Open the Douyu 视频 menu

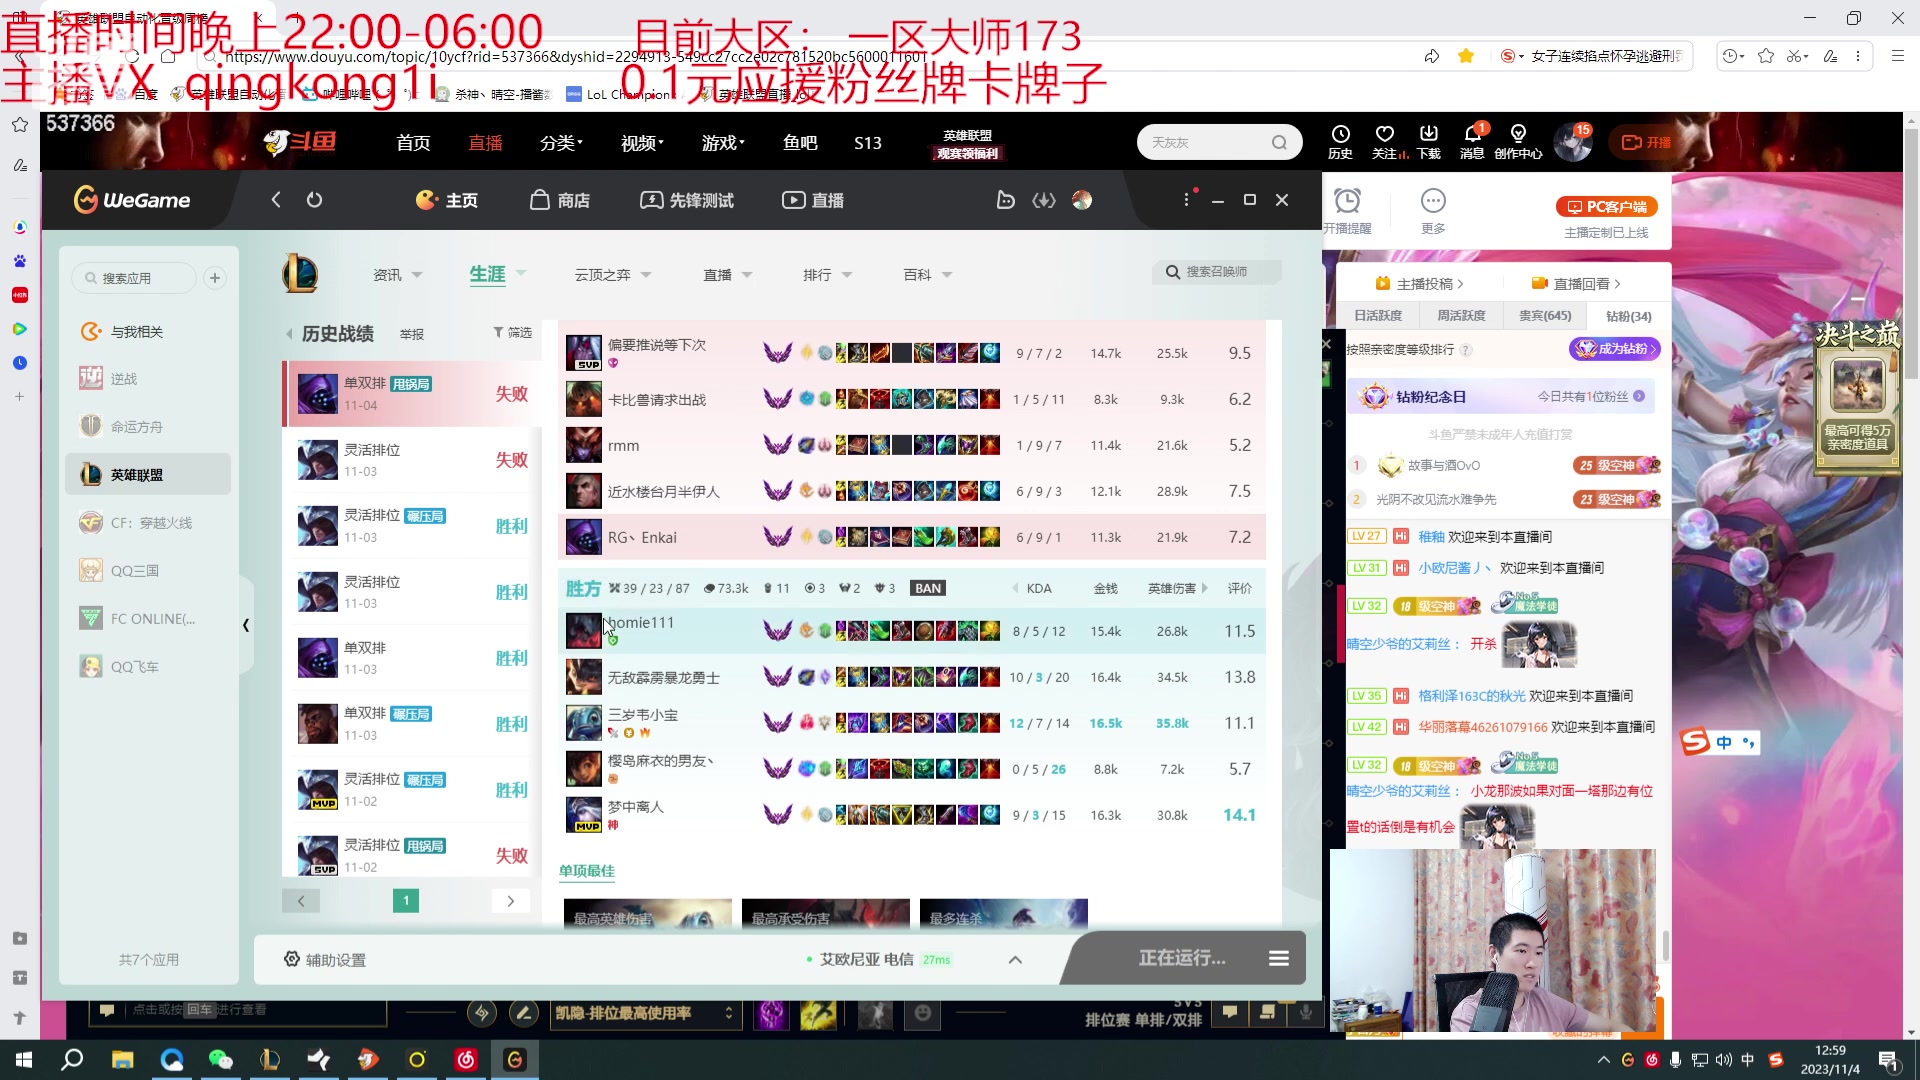642,143
